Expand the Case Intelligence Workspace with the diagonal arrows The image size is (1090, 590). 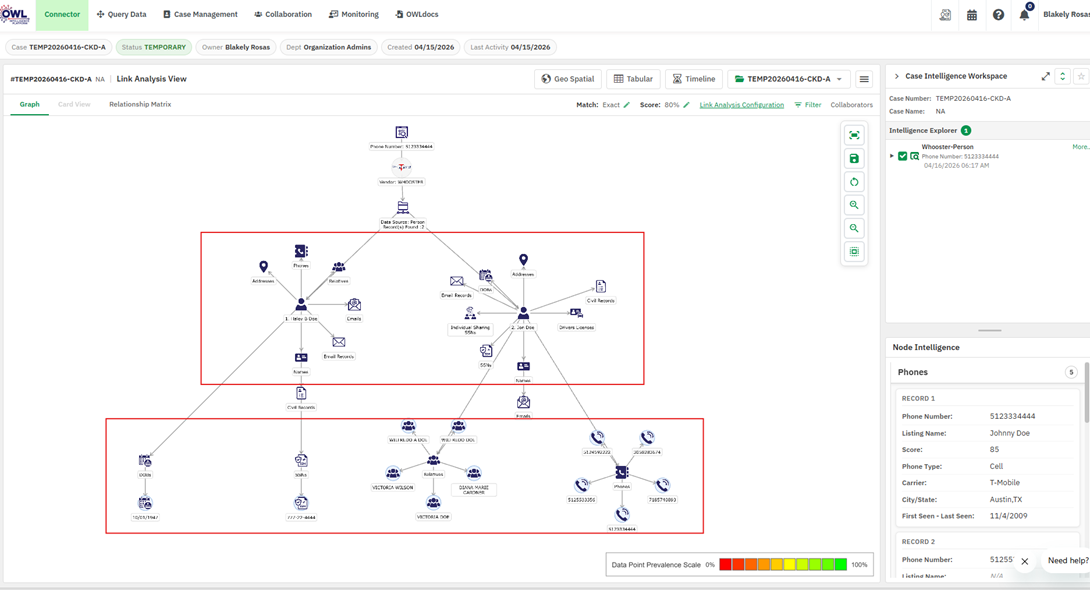[x=1046, y=76]
